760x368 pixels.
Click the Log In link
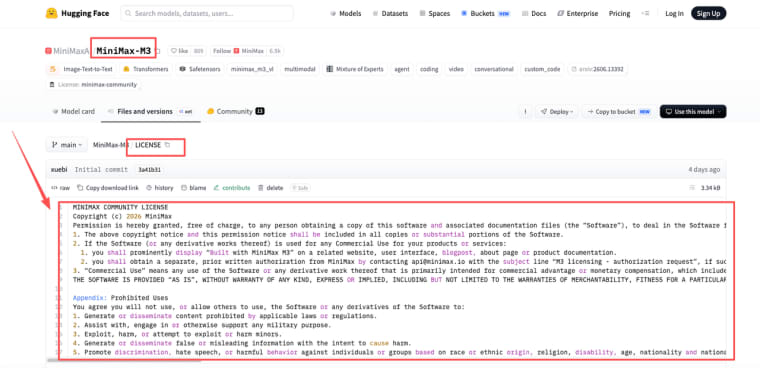(674, 14)
